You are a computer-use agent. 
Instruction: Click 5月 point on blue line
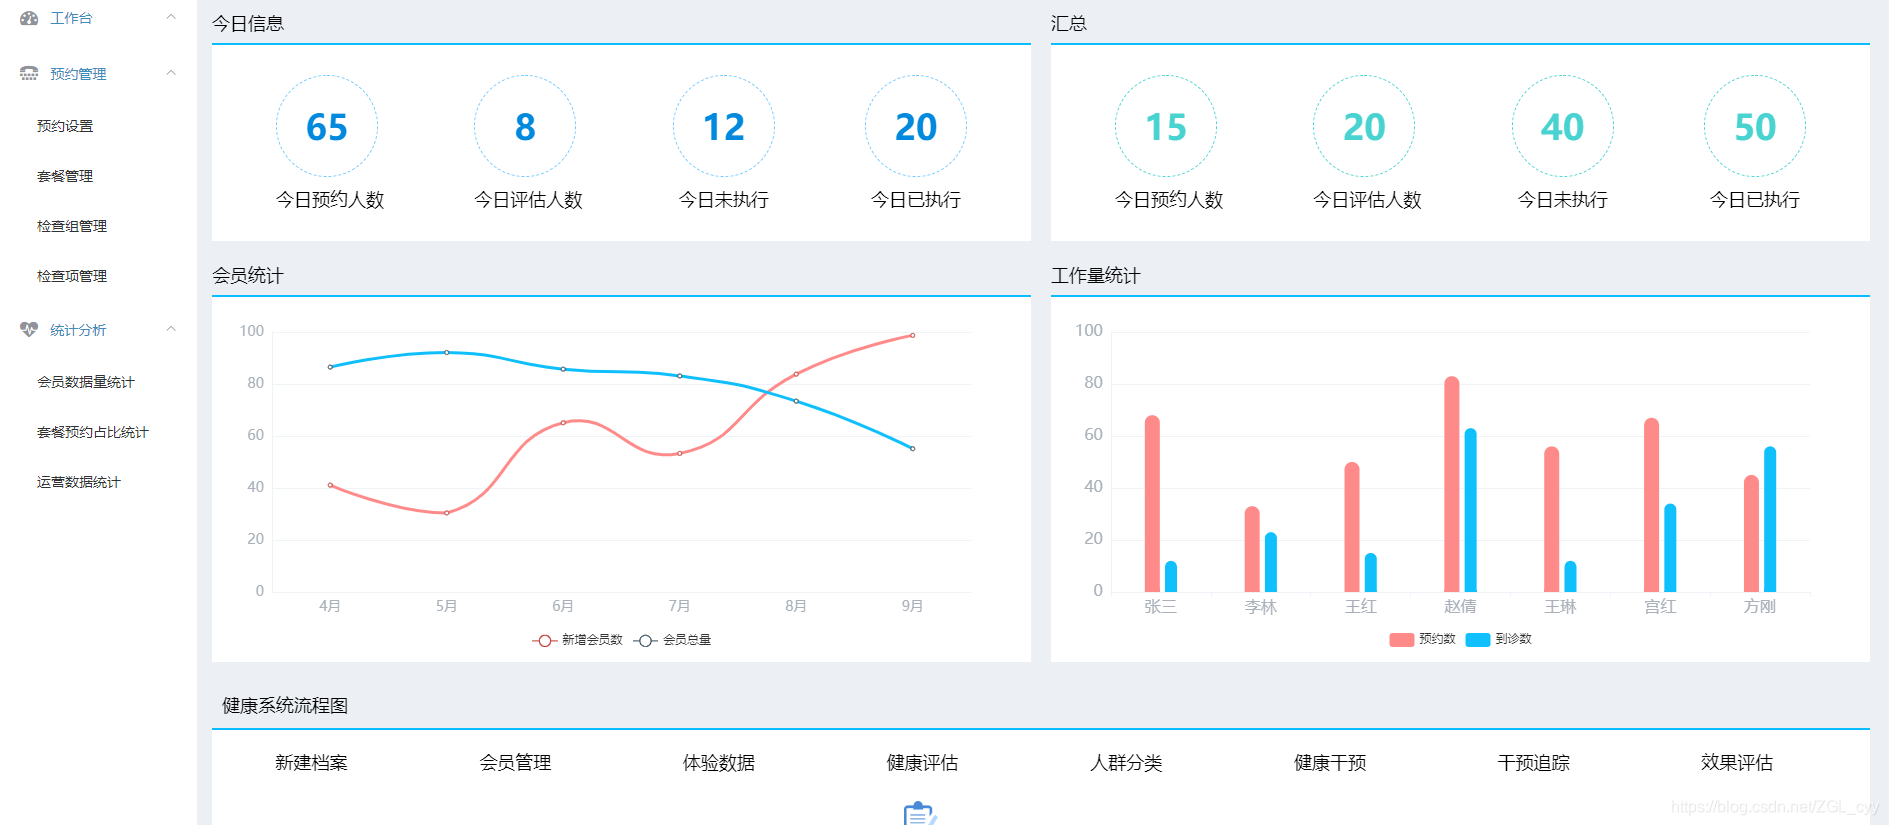(x=447, y=352)
